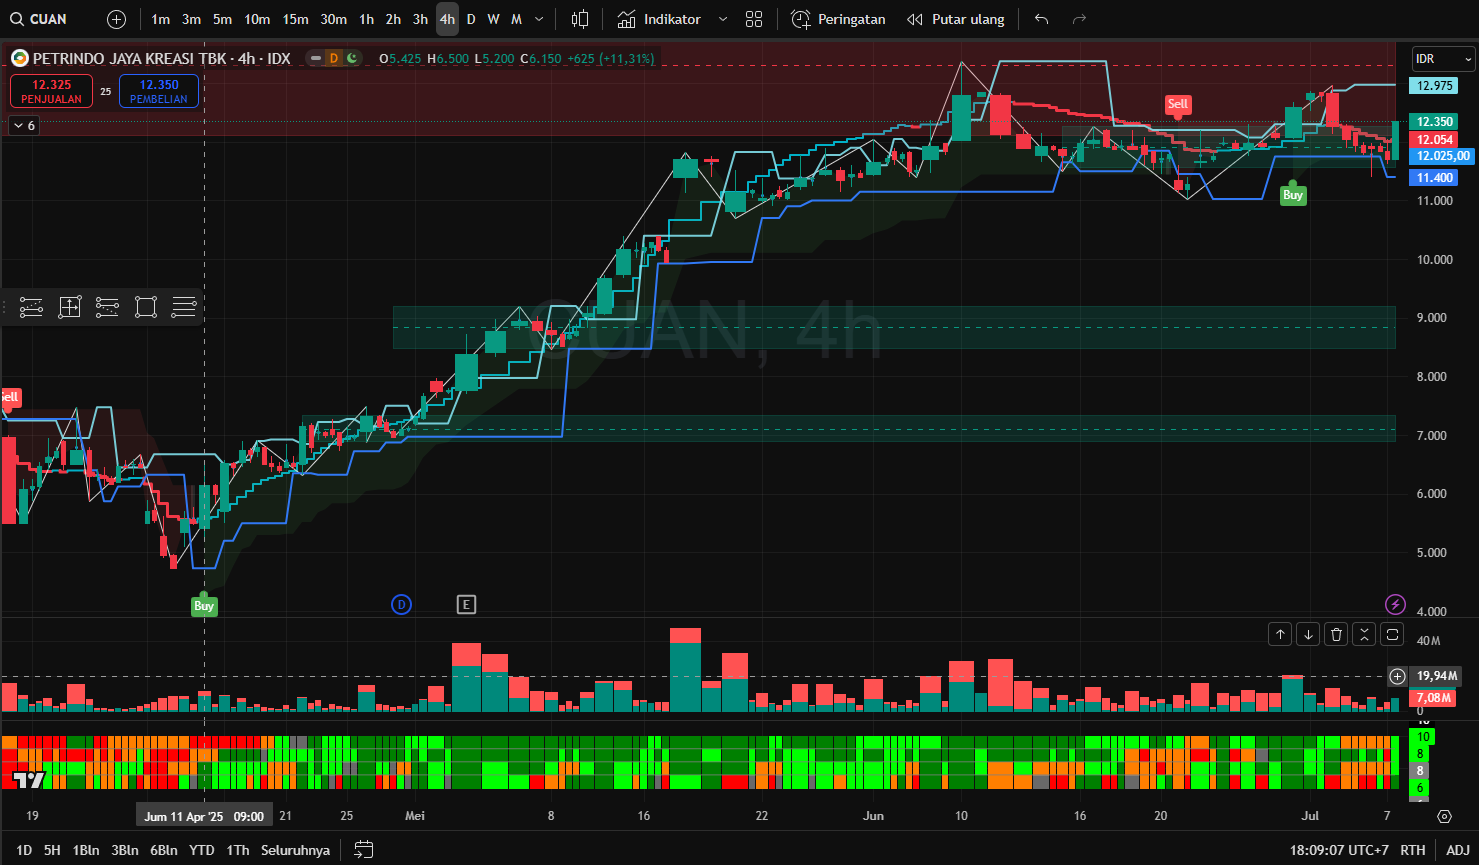Screen dimensions: 1479x865
Task: Switch to the 5m timeframe
Action: [x=222, y=19]
